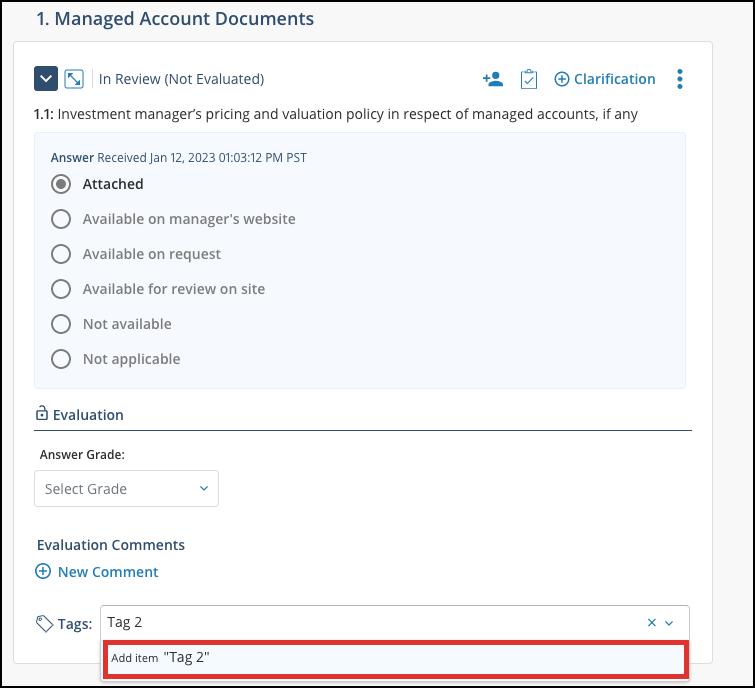Viewport: 755px width, 688px height.
Task: Expand the Tags dropdown arrow
Action: 669,623
